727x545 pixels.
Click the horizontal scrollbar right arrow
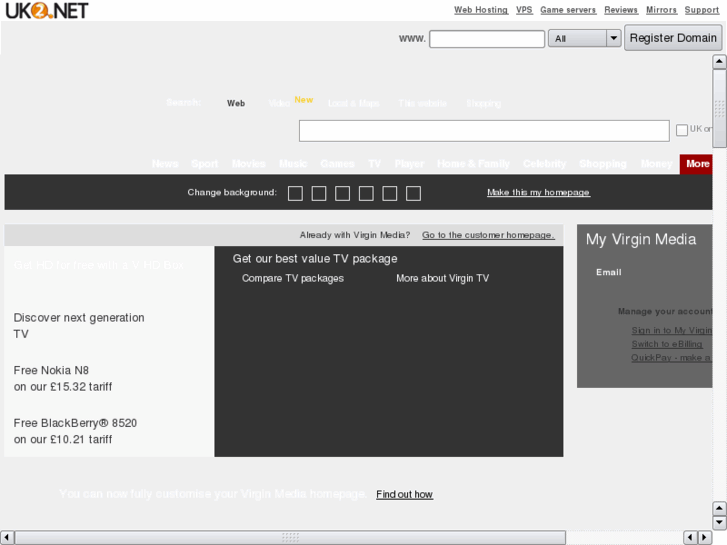(705, 537)
